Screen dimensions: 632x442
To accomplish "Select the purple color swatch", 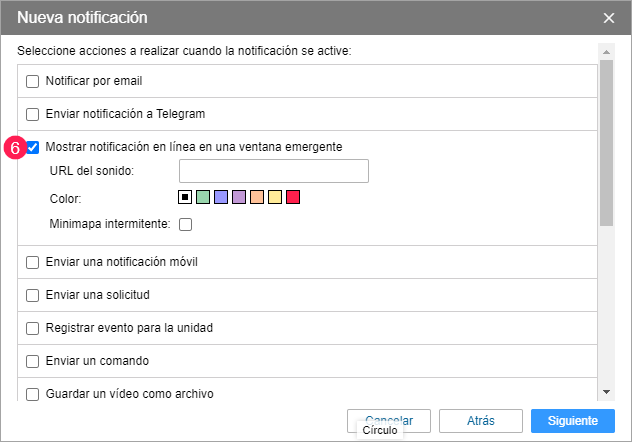I will click(239, 198).
